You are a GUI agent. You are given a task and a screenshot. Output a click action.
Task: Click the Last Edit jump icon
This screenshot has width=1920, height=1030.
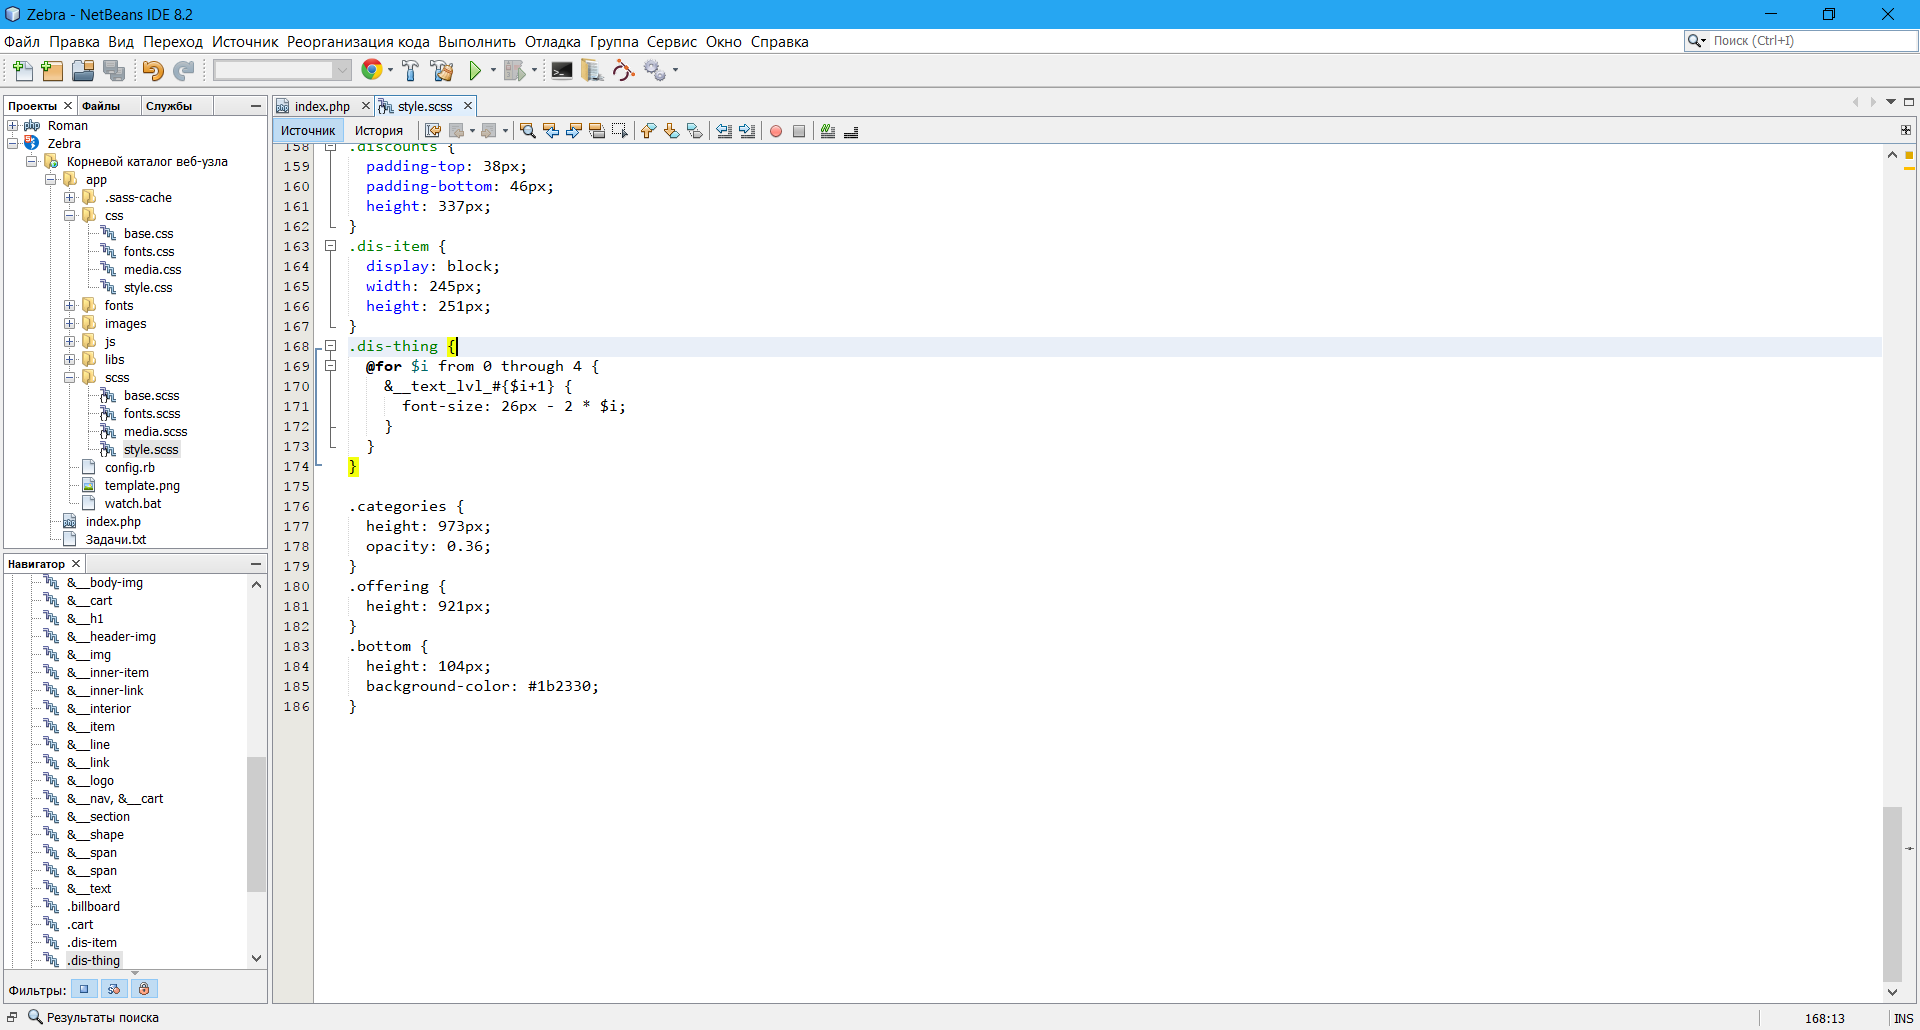click(x=433, y=131)
